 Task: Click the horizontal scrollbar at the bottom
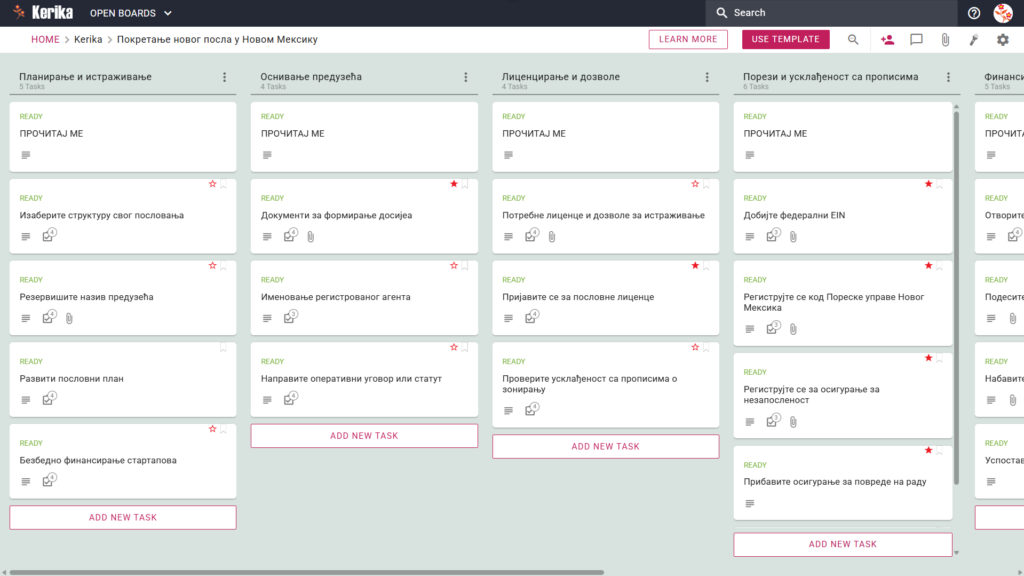point(307,572)
